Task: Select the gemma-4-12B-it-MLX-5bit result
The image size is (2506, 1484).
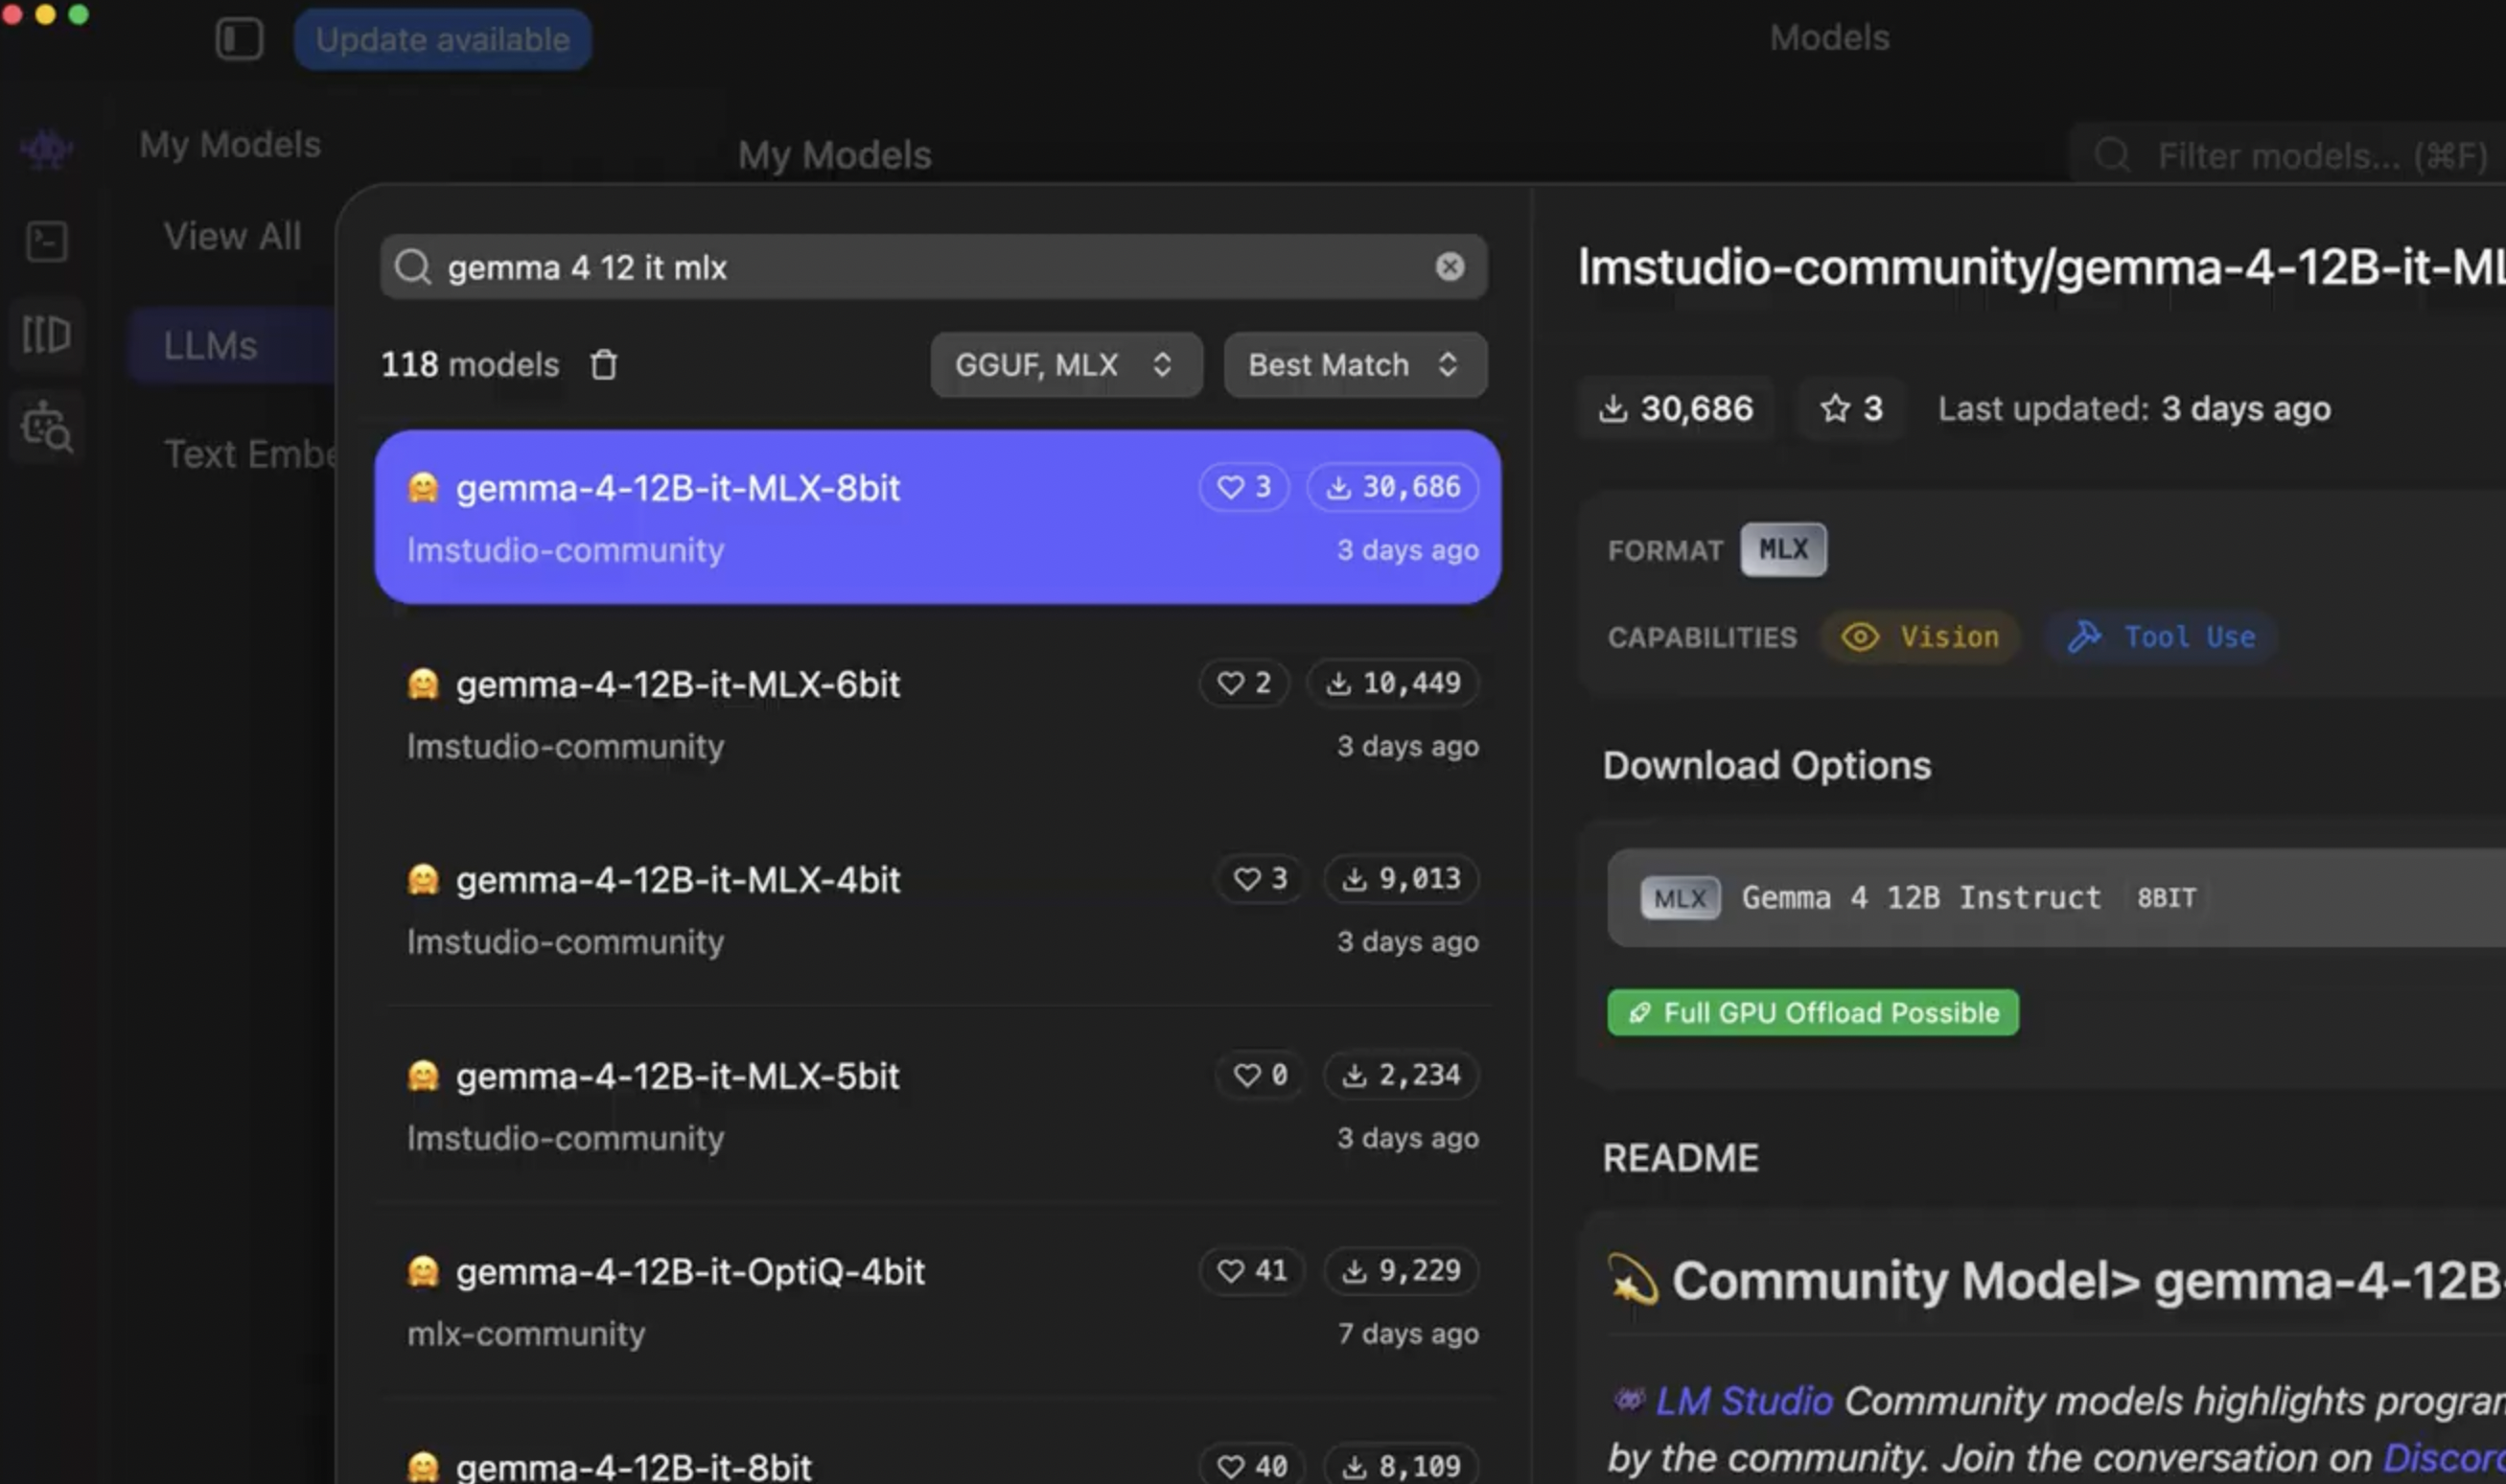Action: click(937, 1106)
